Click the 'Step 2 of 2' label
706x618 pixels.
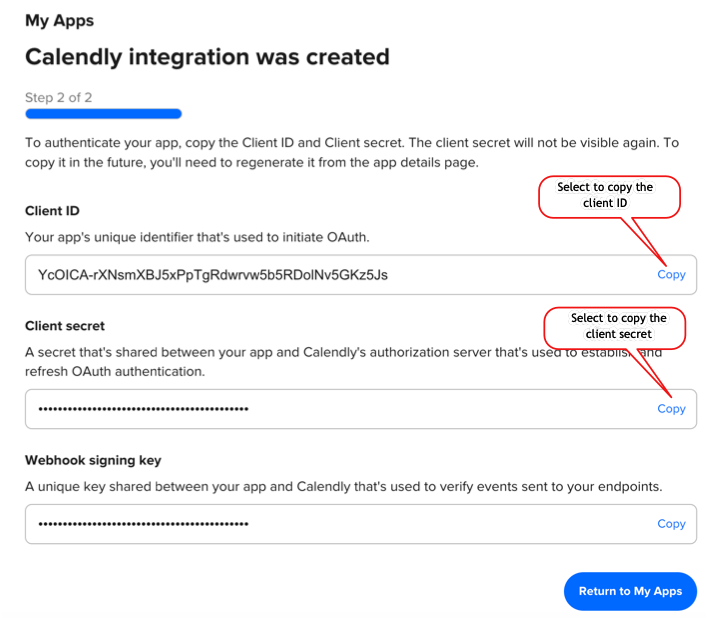coord(59,97)
